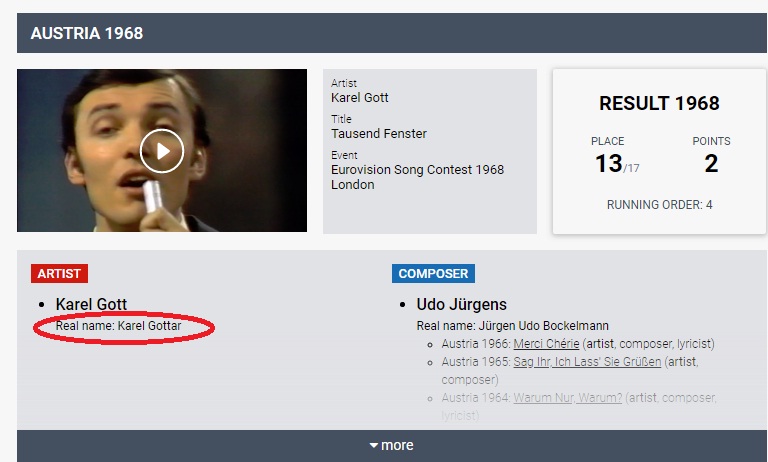Image resolution: width=768 pixels, height=462 pixels.
Task: Play the Karel Gott performance video
Action: point(162,151)
